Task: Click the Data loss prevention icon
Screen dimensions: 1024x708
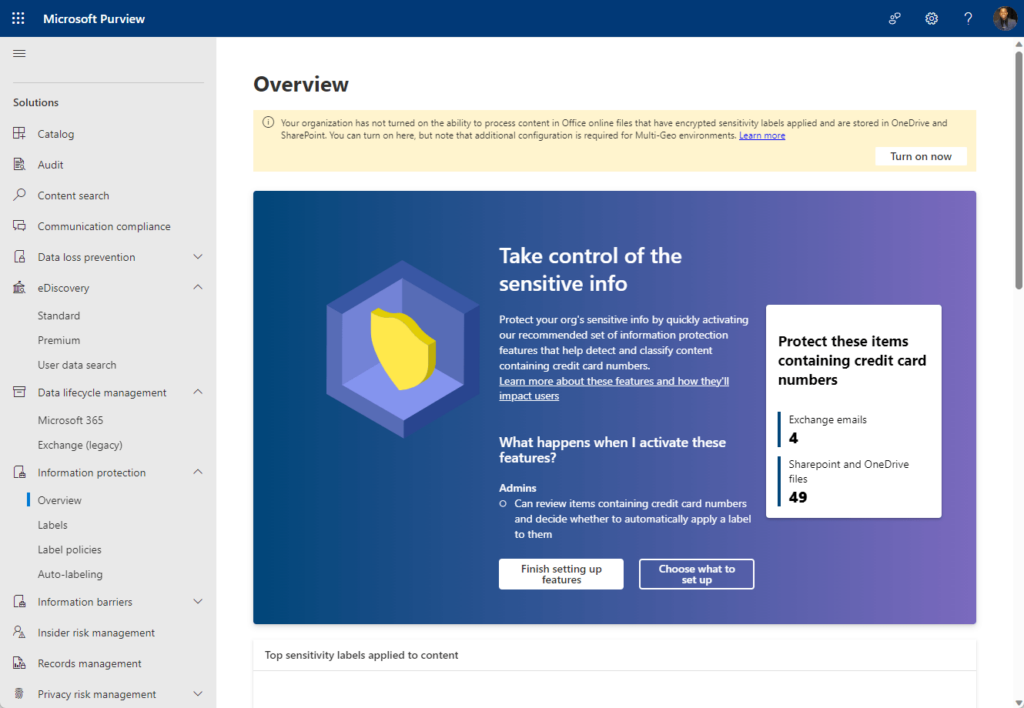Action: click(20, 257)
